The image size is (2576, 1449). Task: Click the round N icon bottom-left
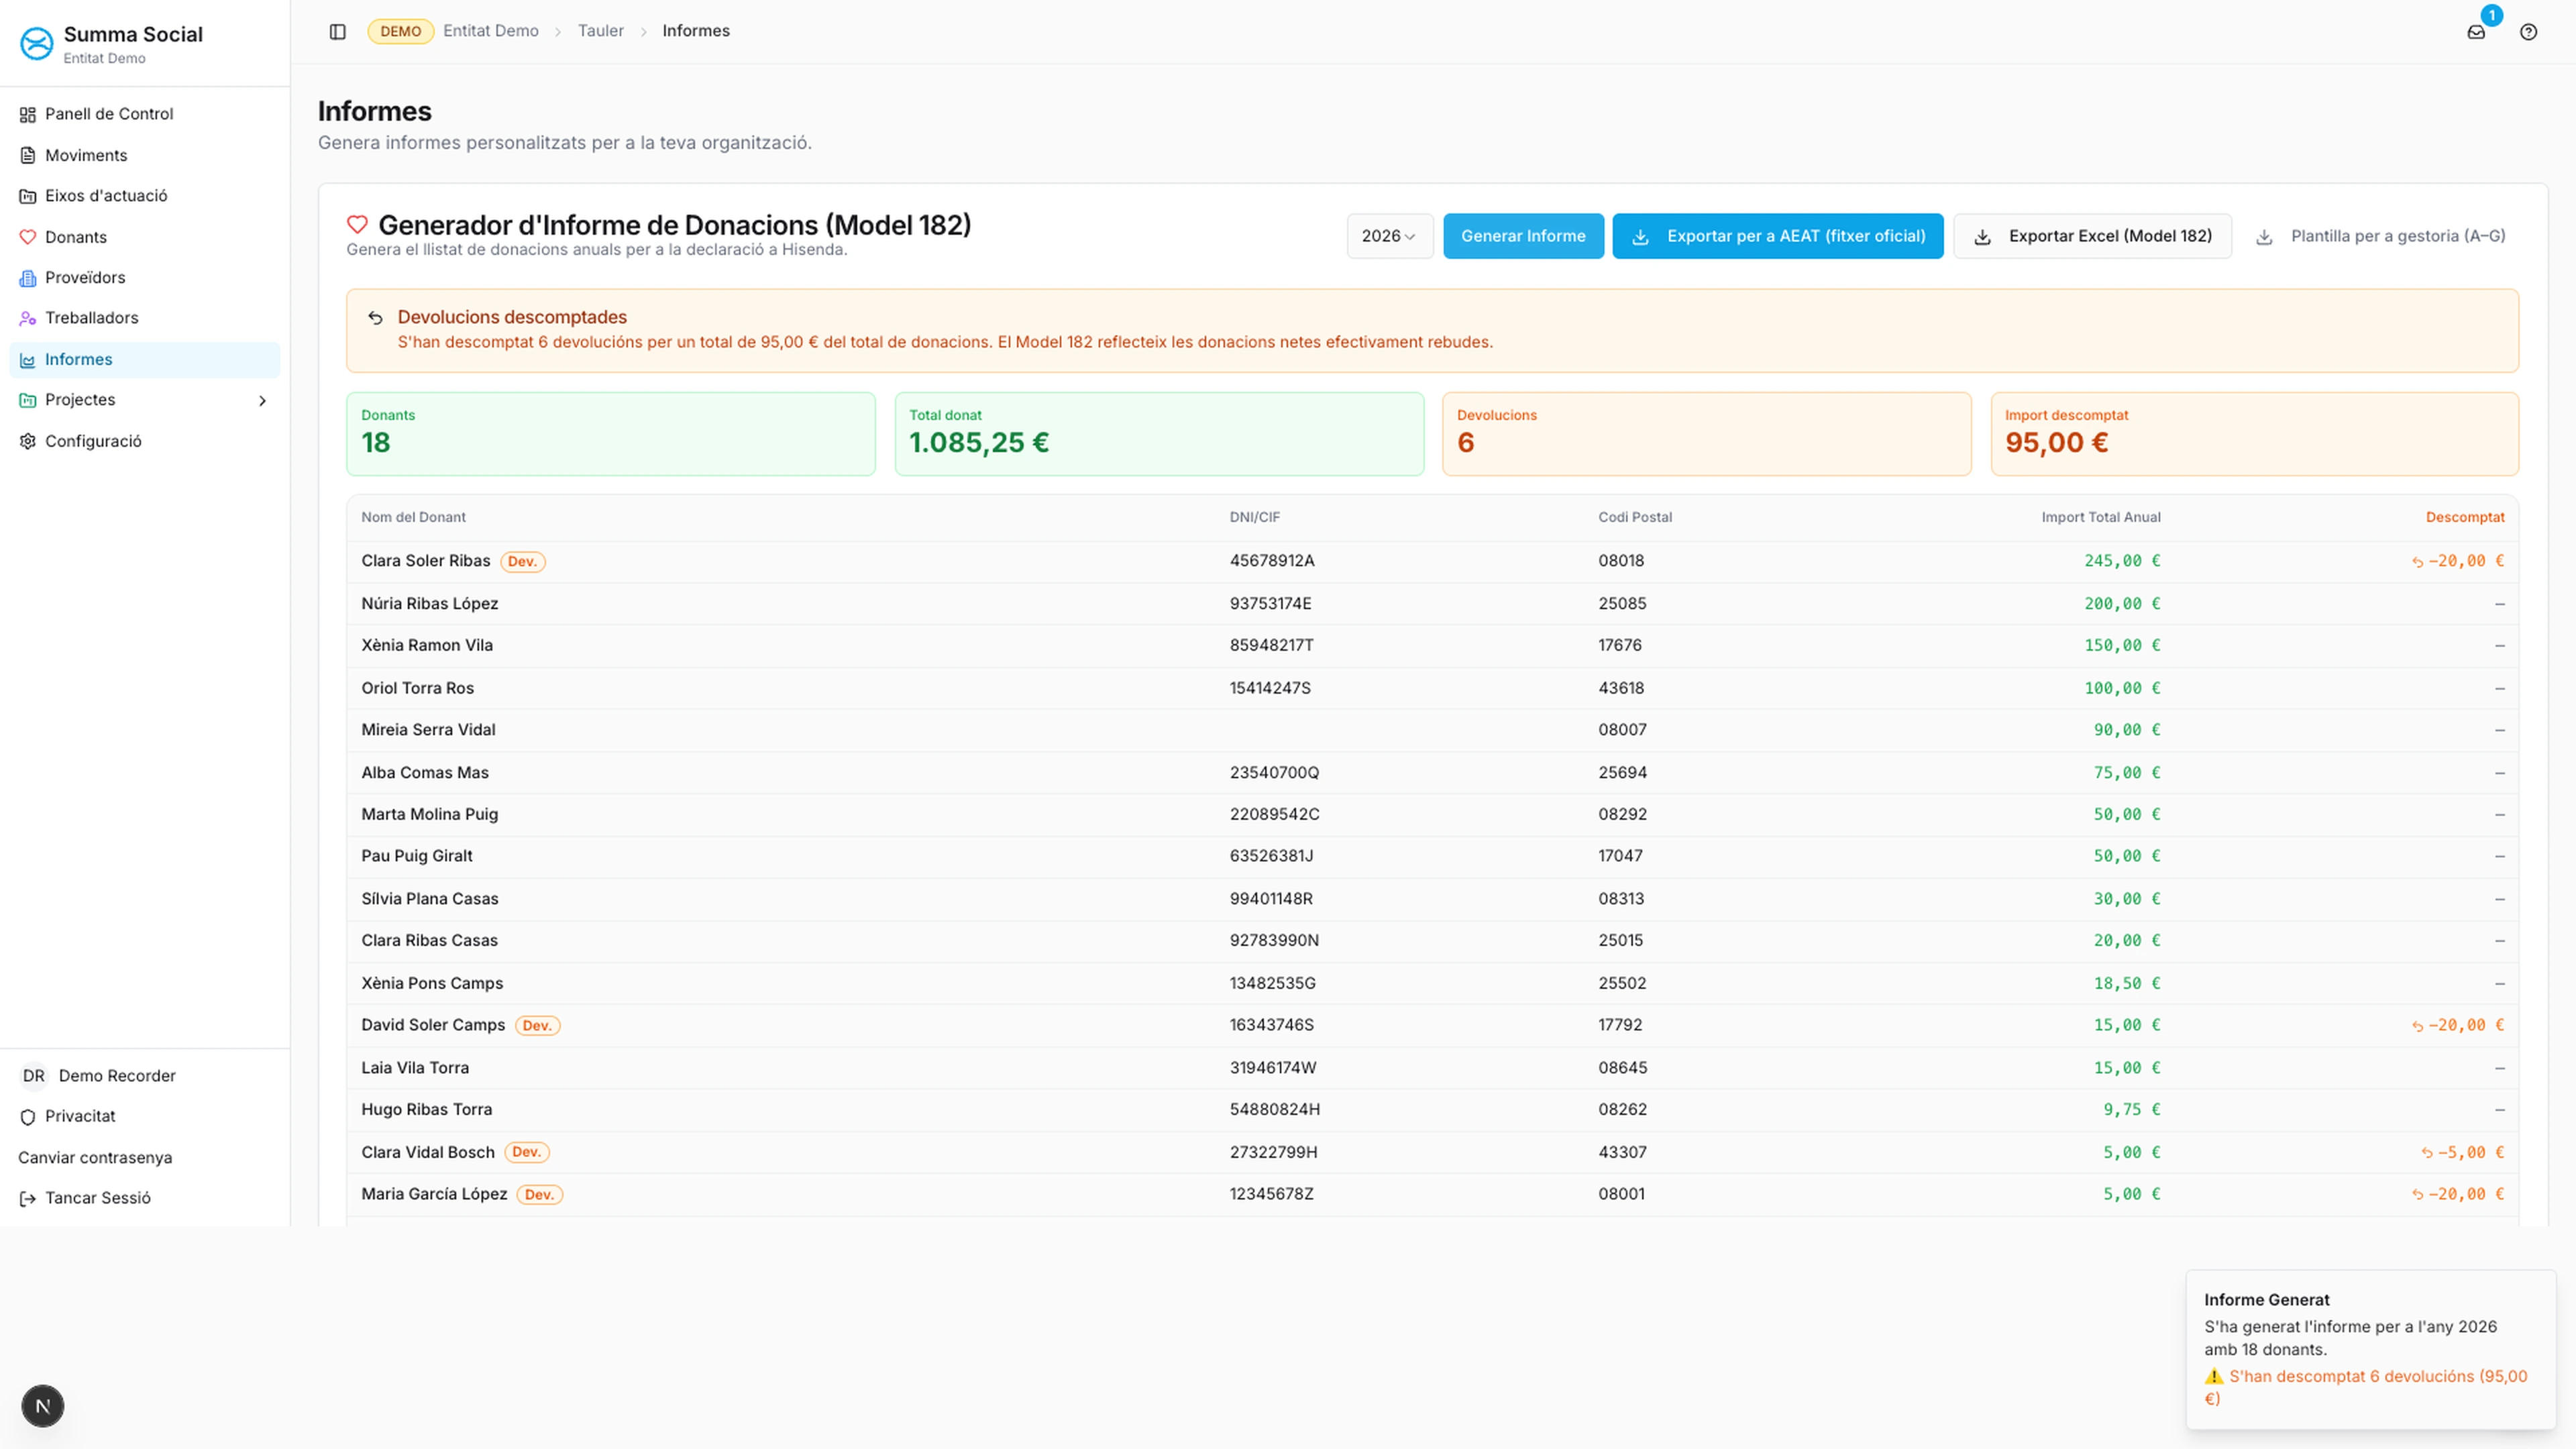43,1406
